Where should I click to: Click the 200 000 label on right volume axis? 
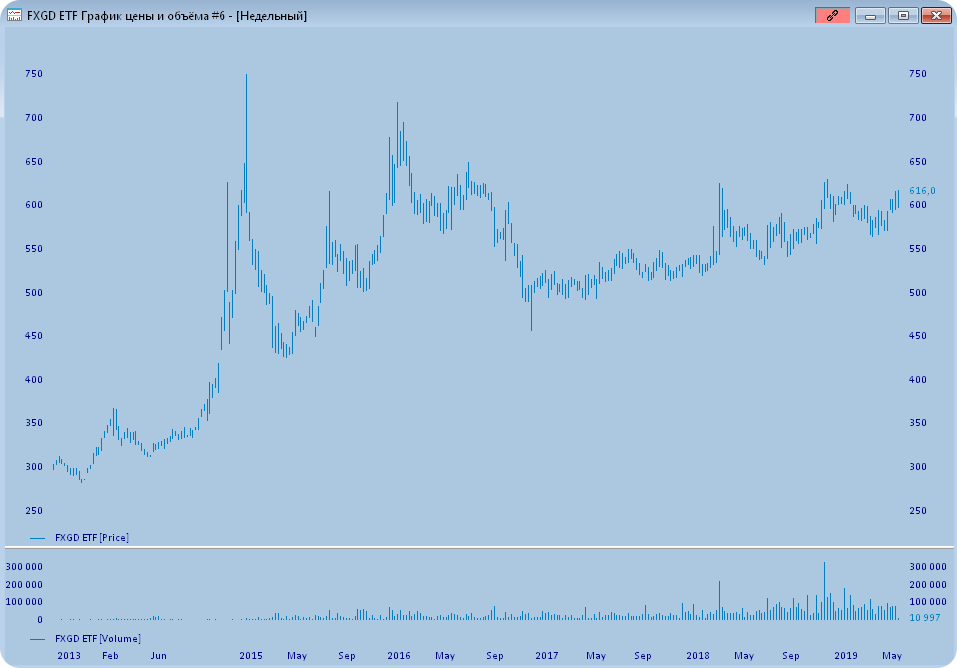pos(928,584)
